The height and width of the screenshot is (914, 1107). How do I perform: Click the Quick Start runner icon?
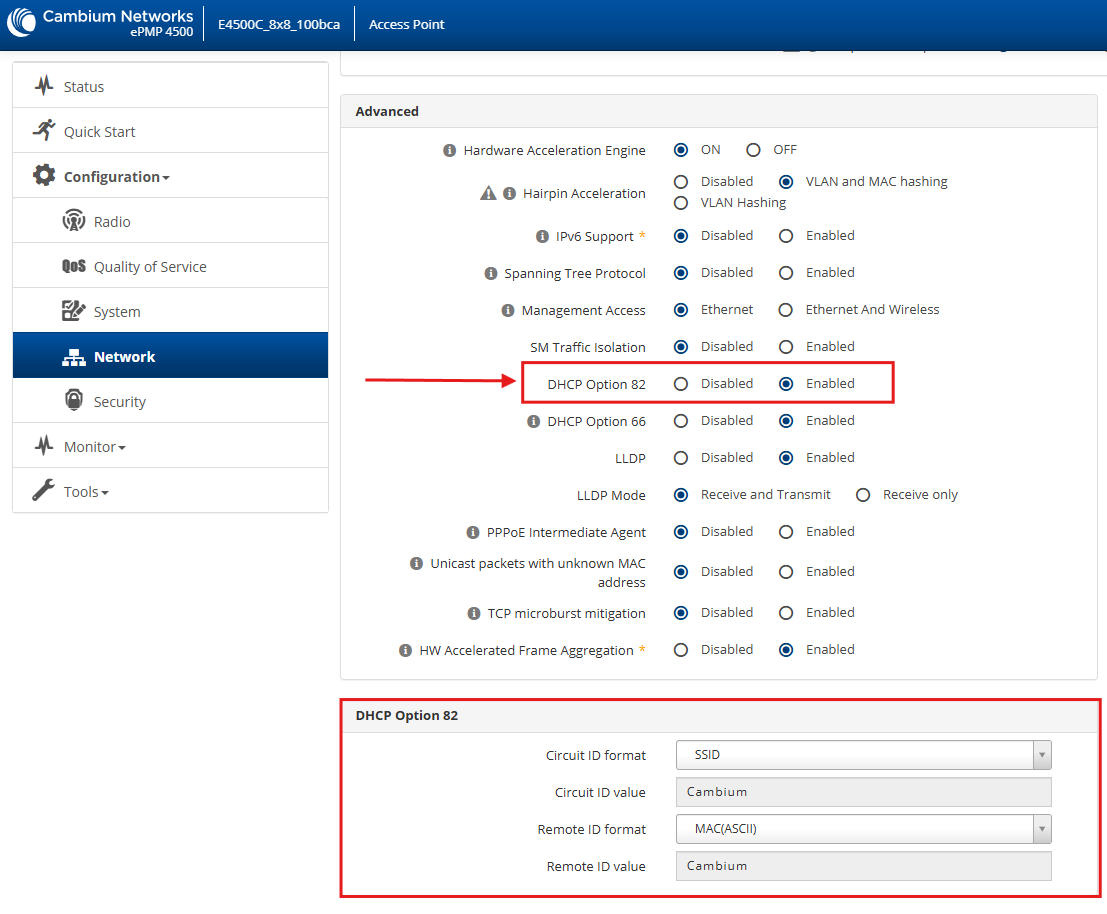click(x=44, y=131)
